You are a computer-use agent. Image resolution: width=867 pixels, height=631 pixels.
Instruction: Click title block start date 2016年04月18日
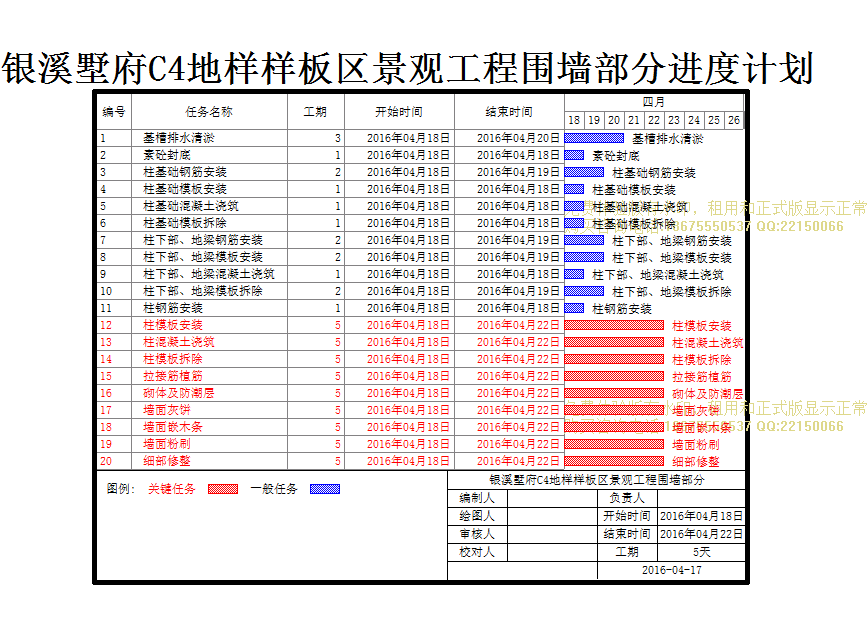[x=701, y=516]
